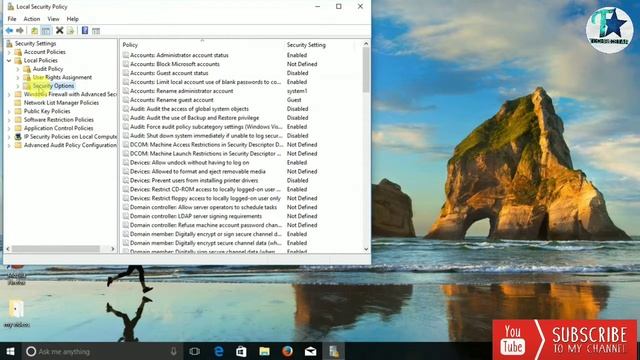Select Accounts: Block Microsoft accounts policy
This screenshot has width=640, height=360.
coord(174,64)
